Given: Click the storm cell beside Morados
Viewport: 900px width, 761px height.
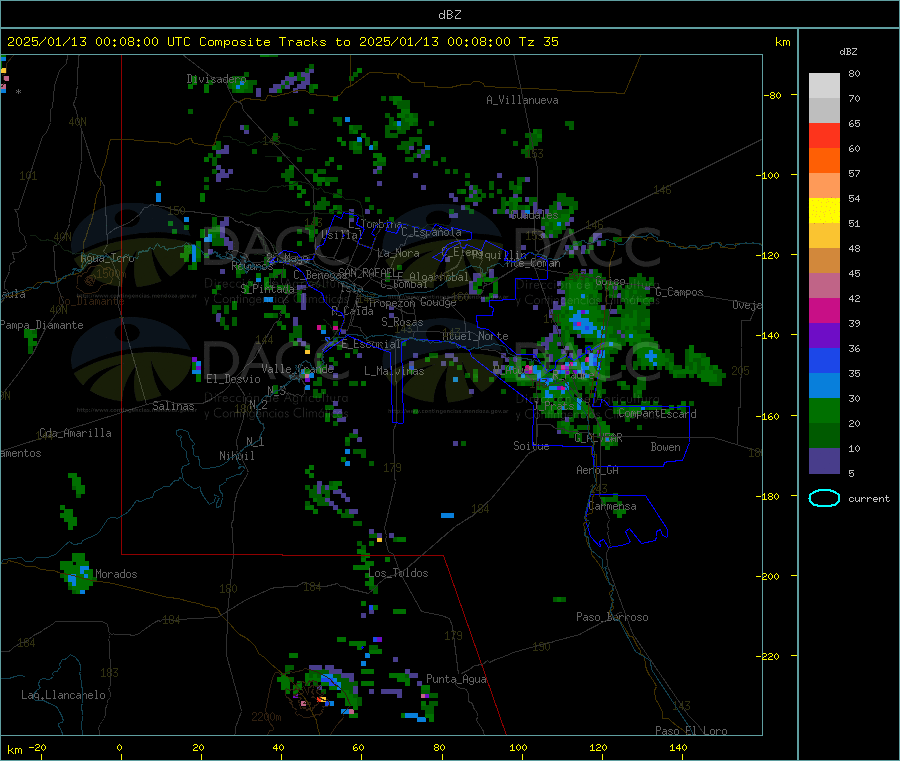Looking at the screenshot, I should [77, 573].
